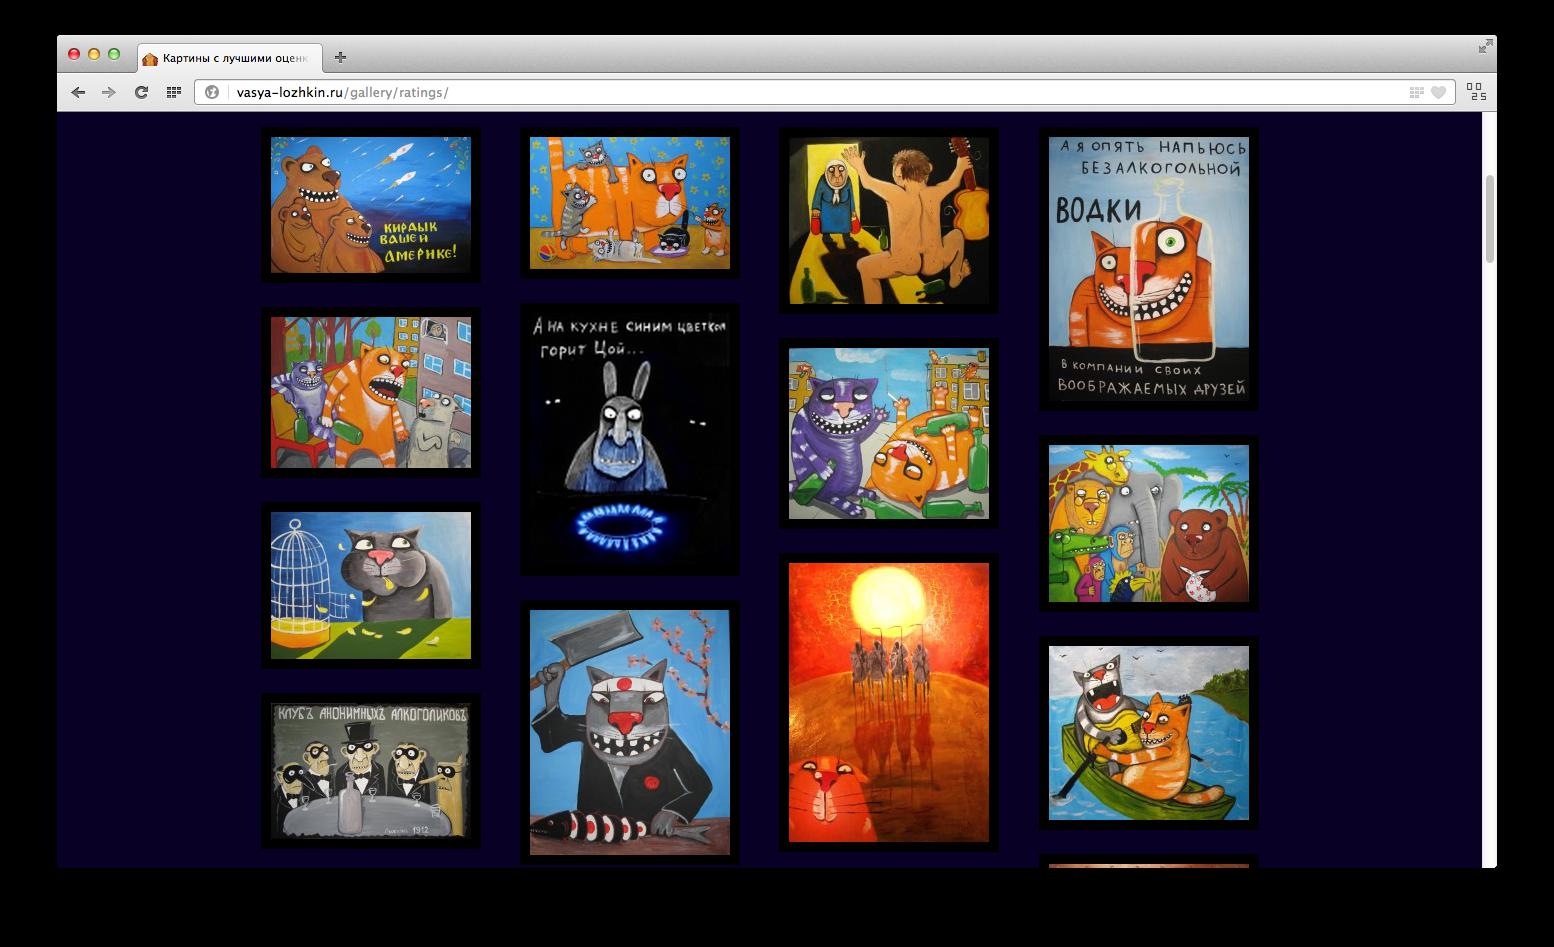Viewport: 1554px width, 947px height.
Task: Open the red sunset with riders painting
Action: (889, 702)
